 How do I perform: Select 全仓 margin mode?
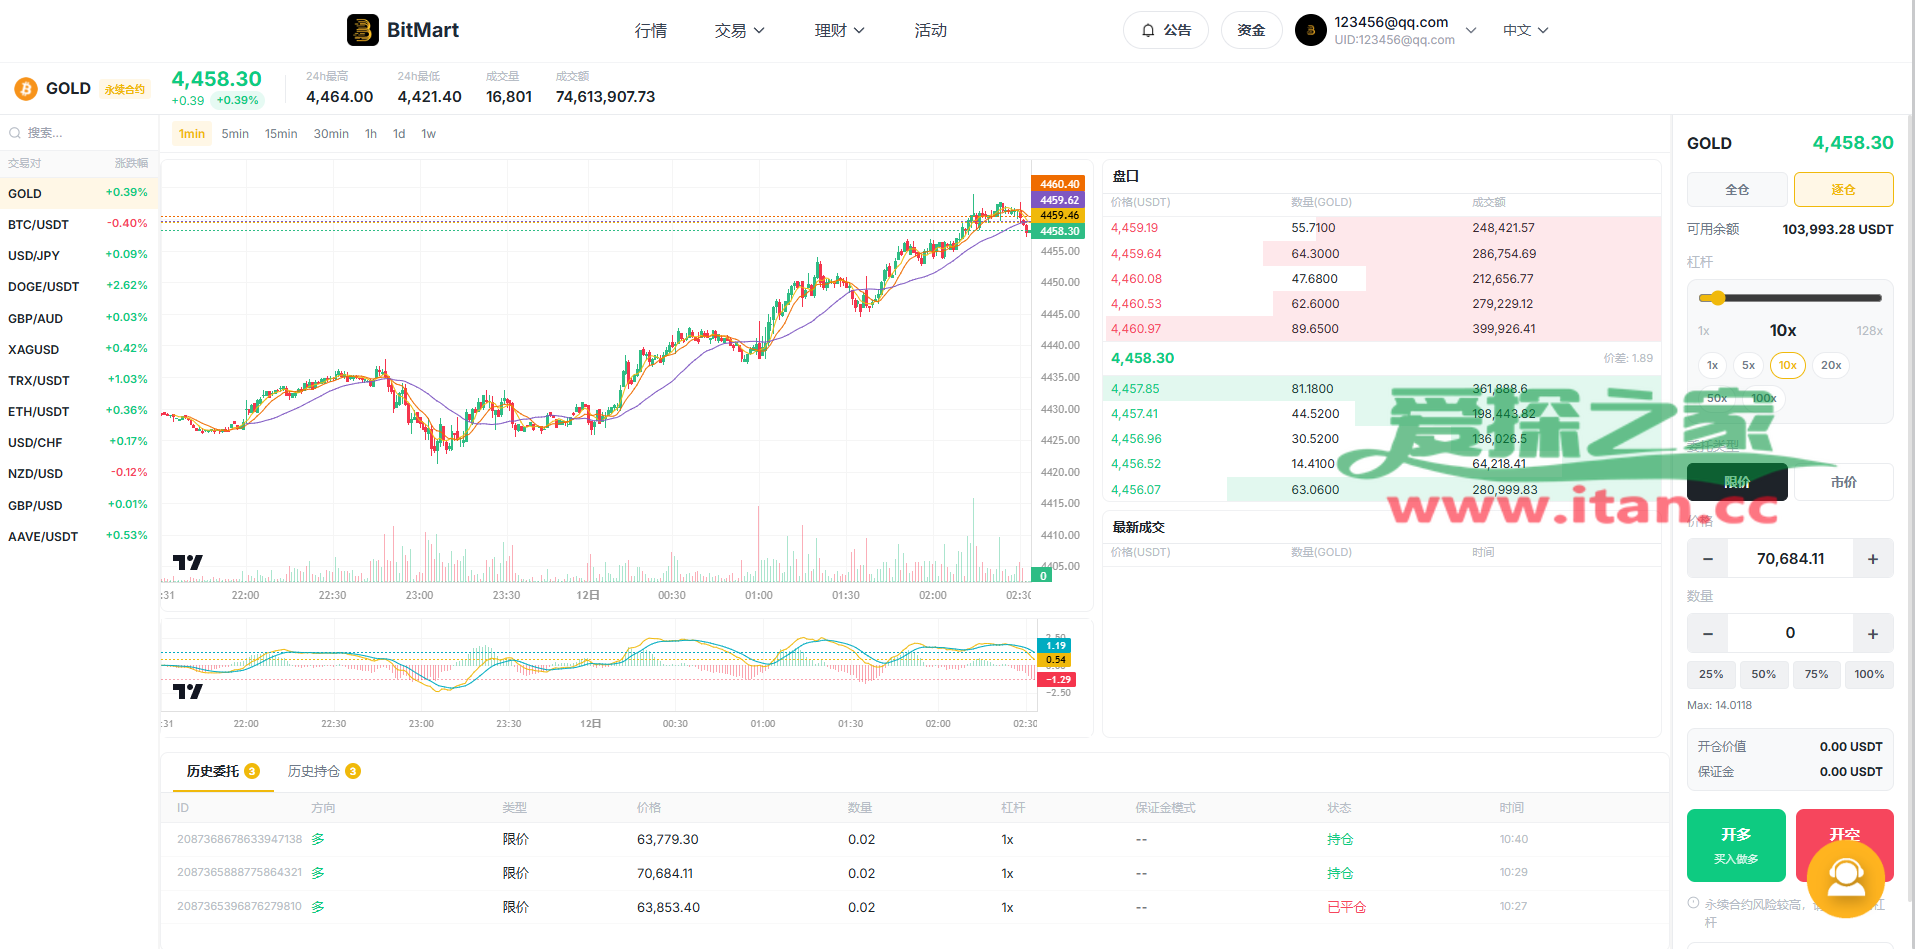coord(1737,190)
